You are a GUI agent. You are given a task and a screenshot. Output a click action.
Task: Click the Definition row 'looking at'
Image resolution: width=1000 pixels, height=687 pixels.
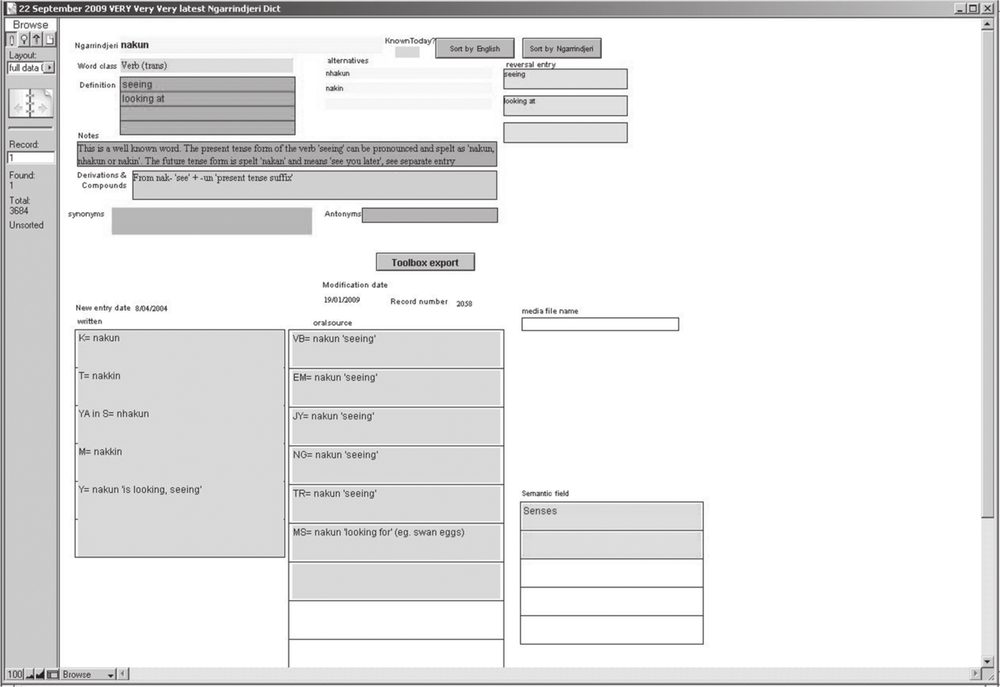(207, 99)
